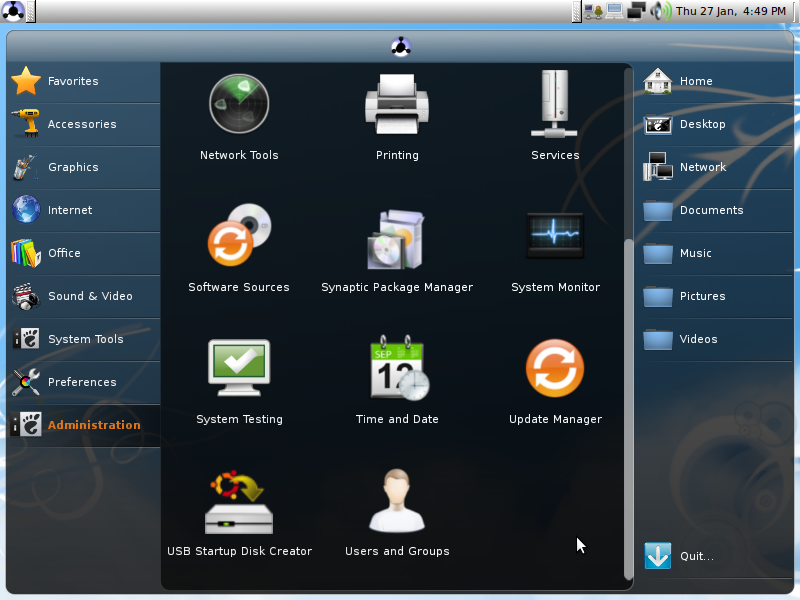800x600 pixels.
Task: Open Time and Date settings
Action: (x=399, y=367)
